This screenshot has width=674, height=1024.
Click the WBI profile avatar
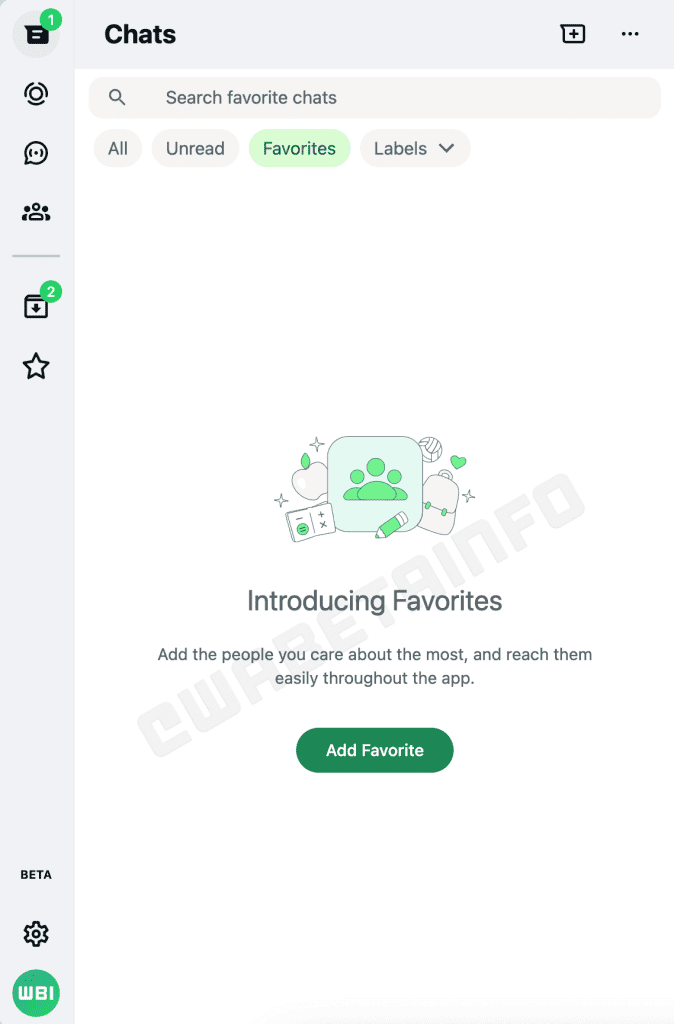(x=36, y=993)
